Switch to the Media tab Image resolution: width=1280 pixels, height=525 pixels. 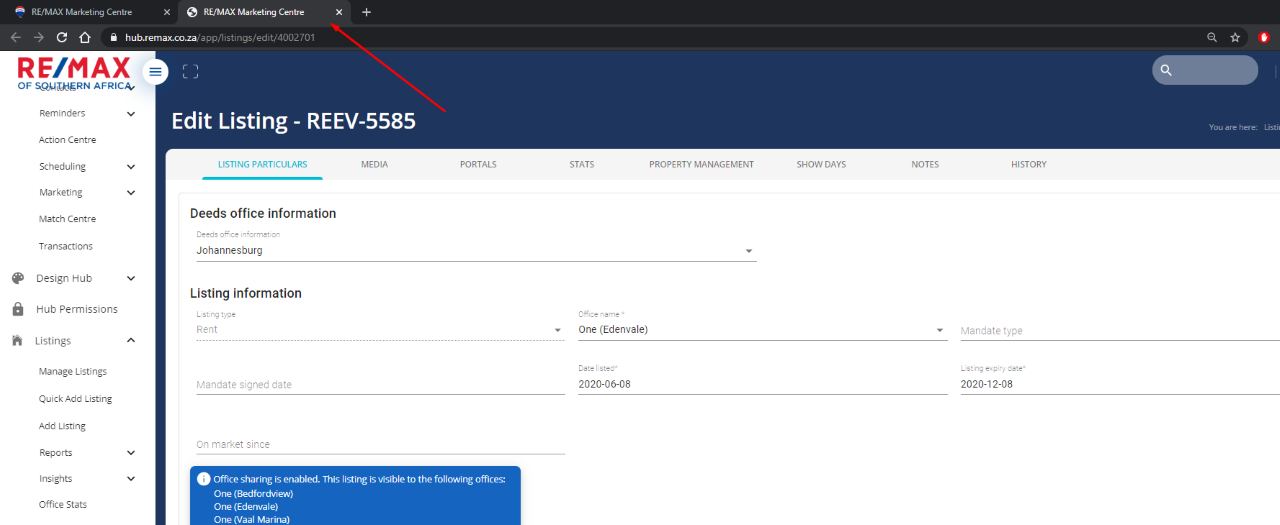(374, 164)
